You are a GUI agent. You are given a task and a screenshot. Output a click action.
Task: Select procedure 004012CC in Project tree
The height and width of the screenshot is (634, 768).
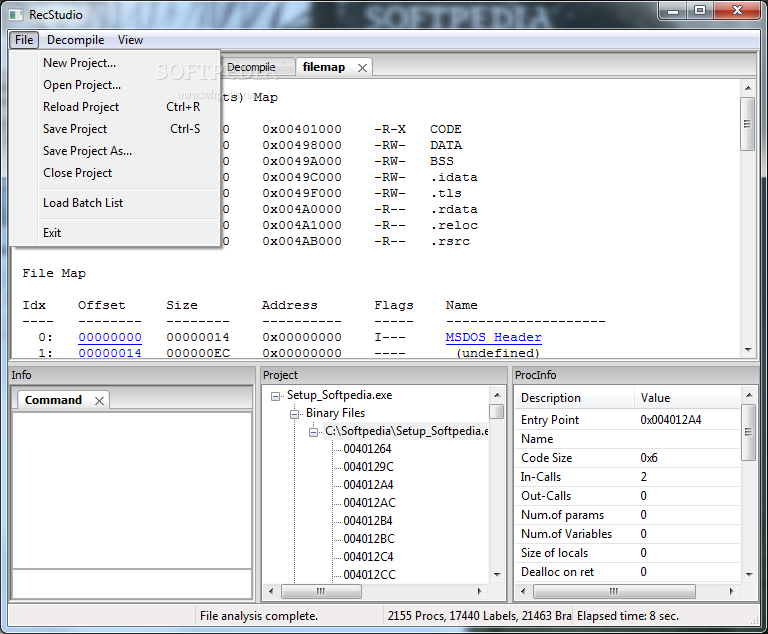(369, 575)
